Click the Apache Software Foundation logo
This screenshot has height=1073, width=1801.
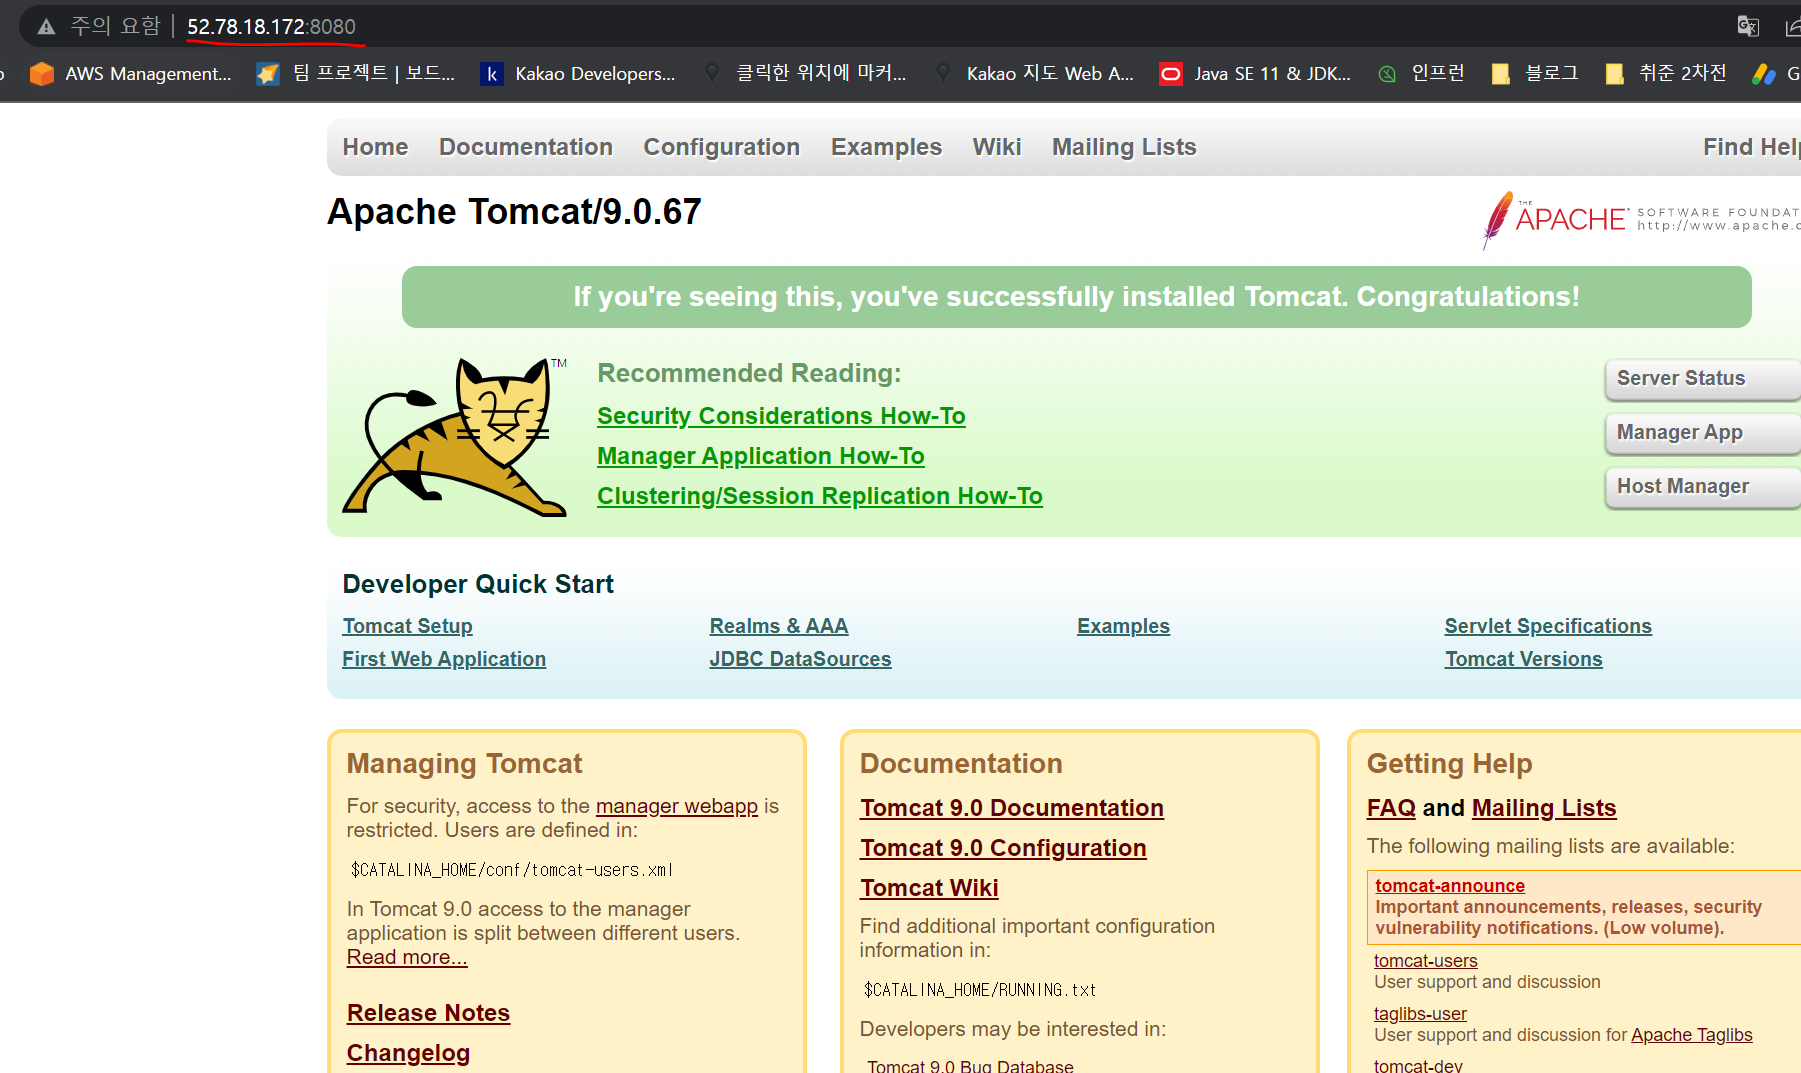1641,219
